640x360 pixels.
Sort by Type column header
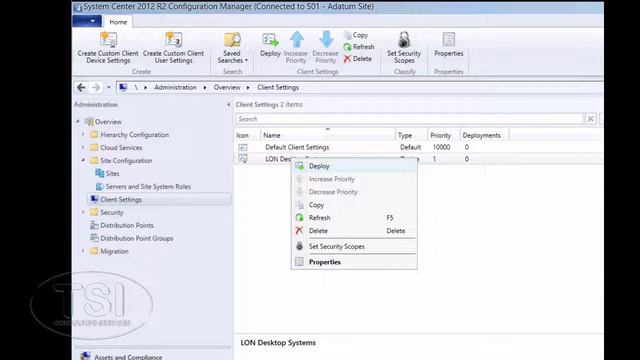click(x=411, y=135)
